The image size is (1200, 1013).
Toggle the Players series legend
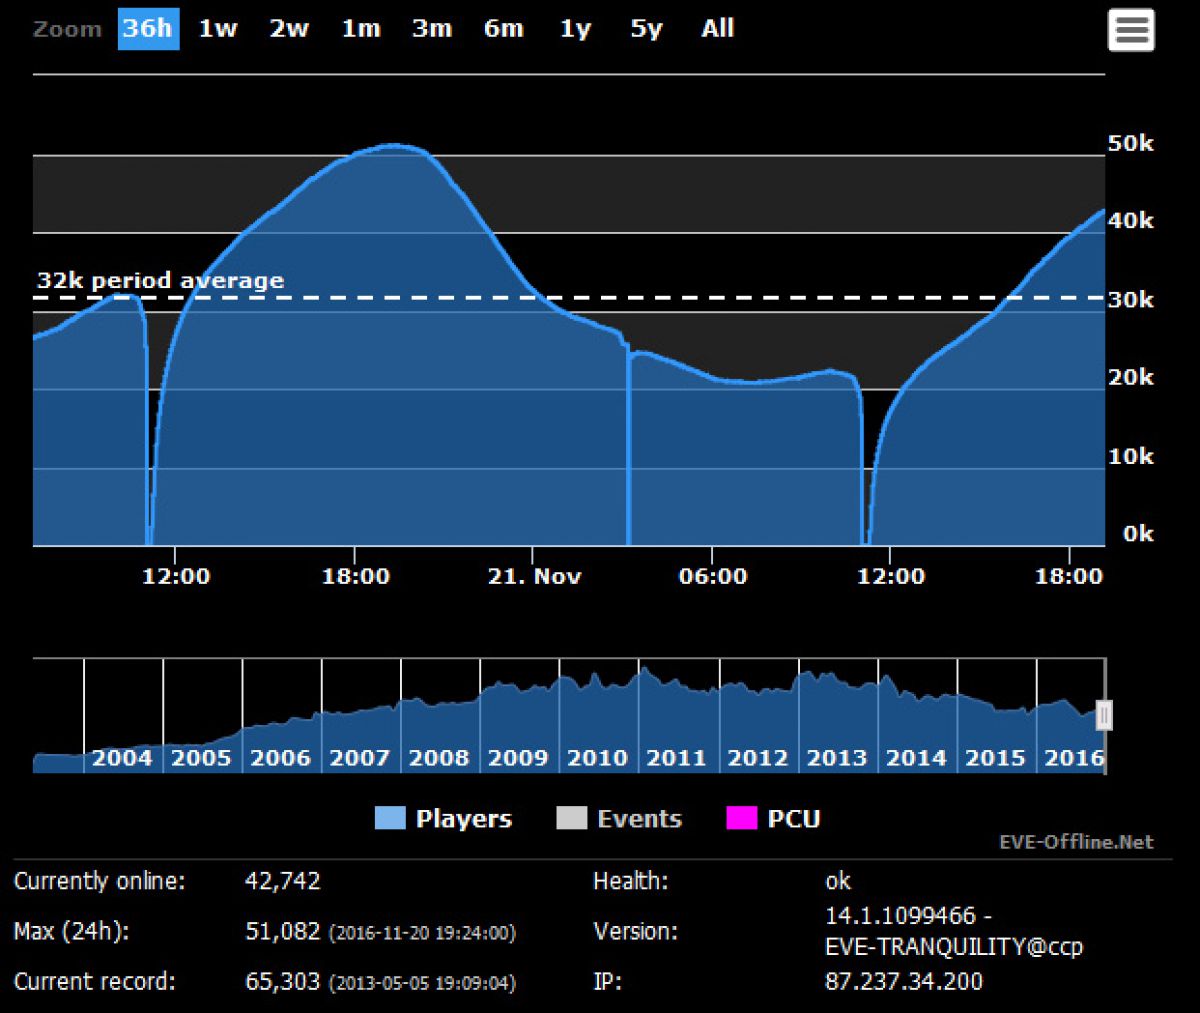tap(463, 819)
